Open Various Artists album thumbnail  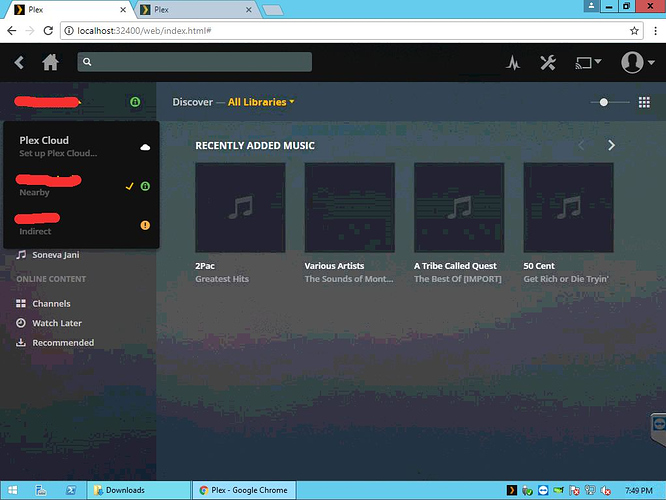(x=350, y=208)
